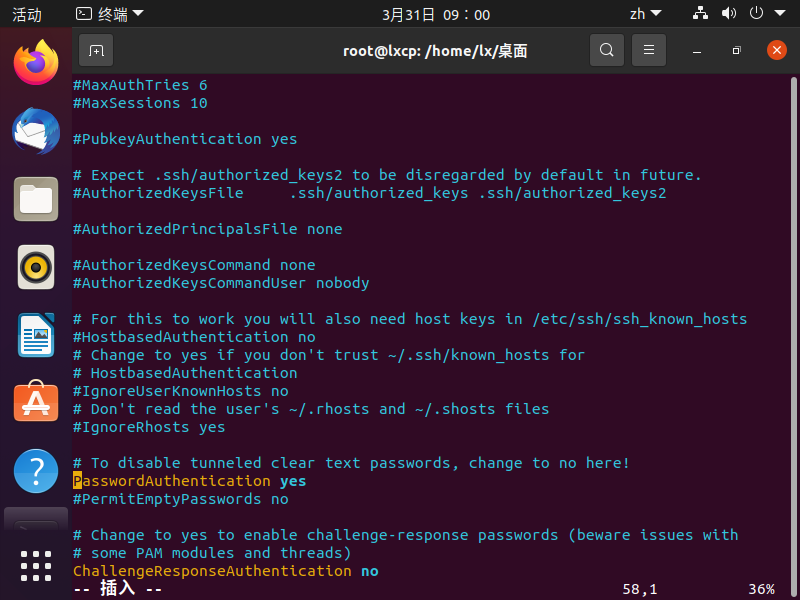Click the #MaxSessions 10 line
This screenshot has width=800, height=600.
point(140,103)
